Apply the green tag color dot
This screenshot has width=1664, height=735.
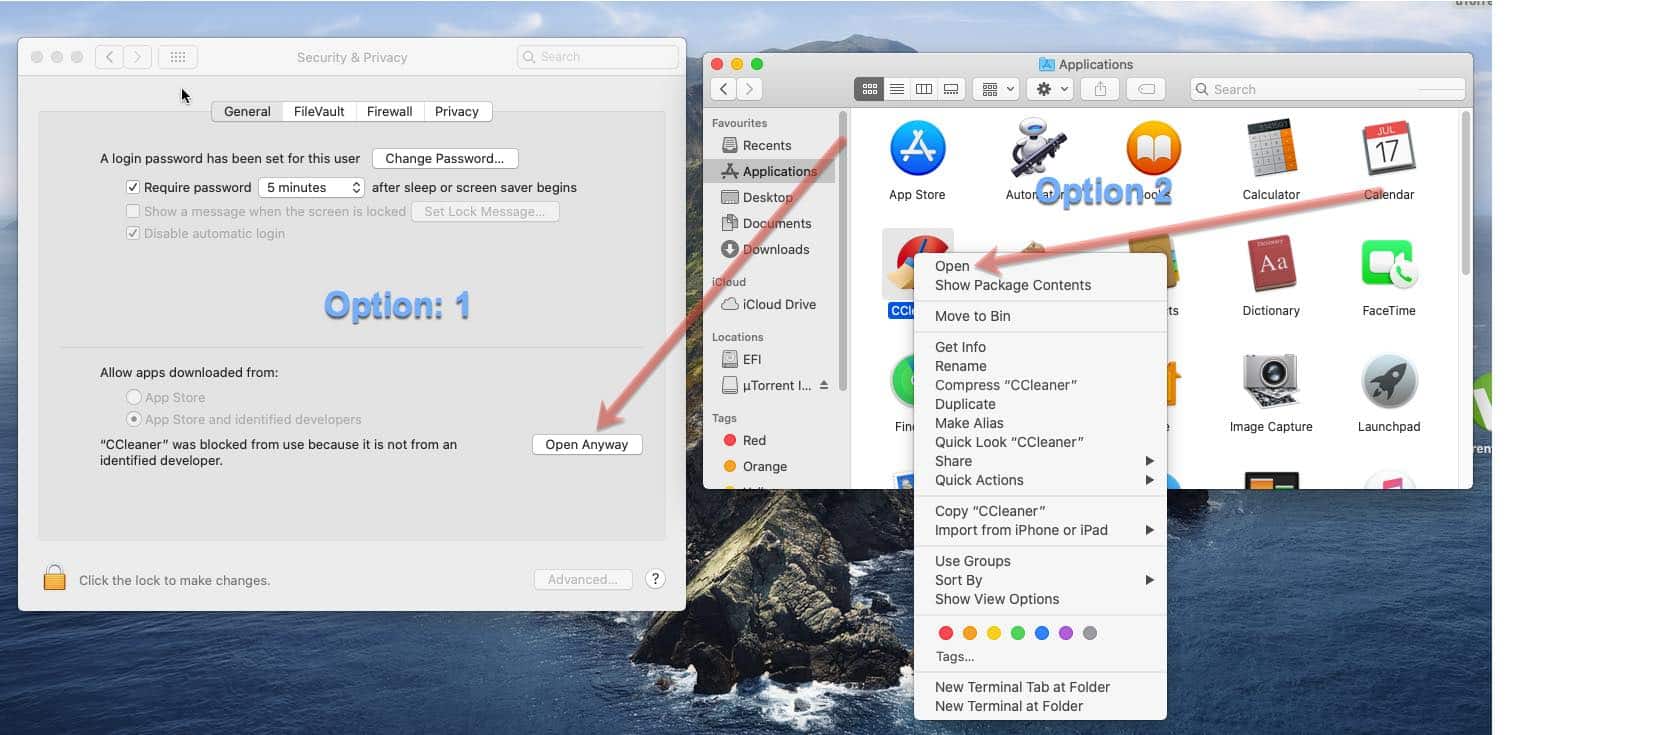click(x=1018, y=633)
